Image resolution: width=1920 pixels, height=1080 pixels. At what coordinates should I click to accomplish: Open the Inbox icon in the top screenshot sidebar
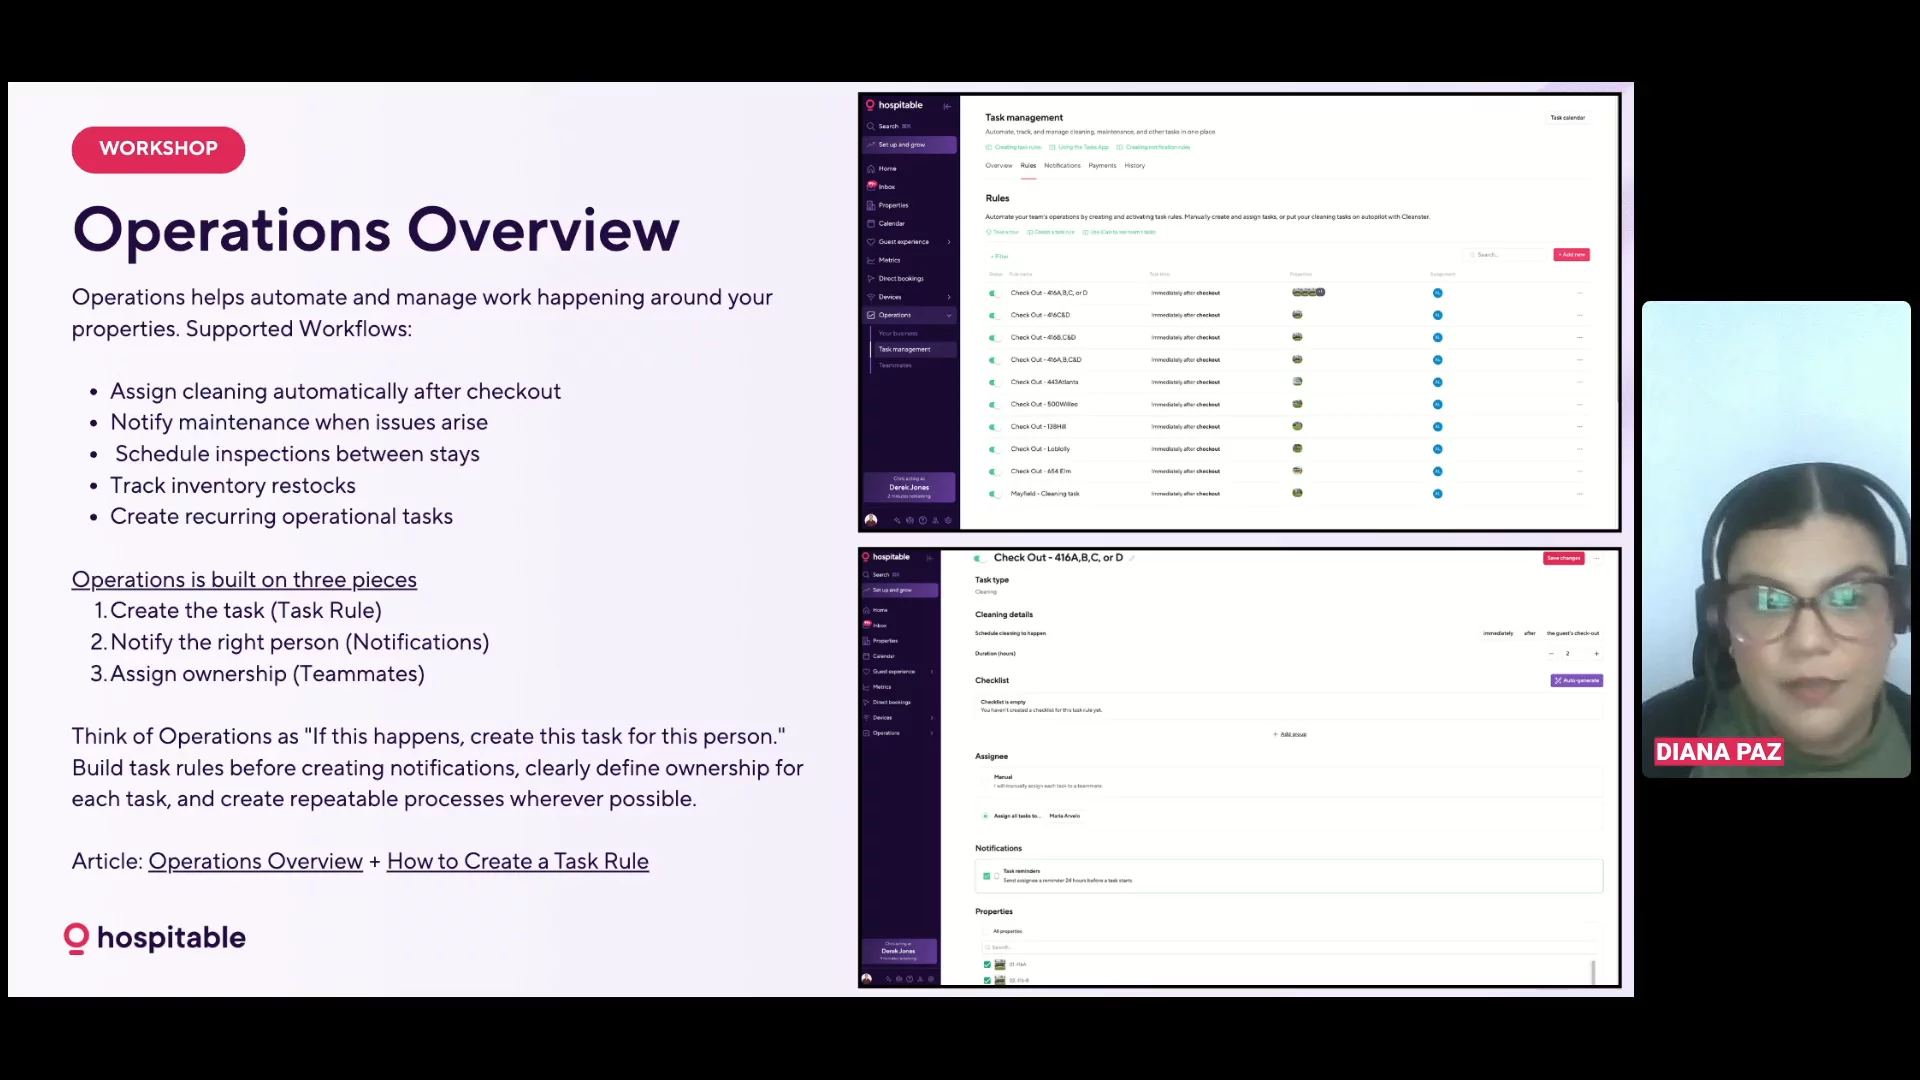(x=871, y=187)
